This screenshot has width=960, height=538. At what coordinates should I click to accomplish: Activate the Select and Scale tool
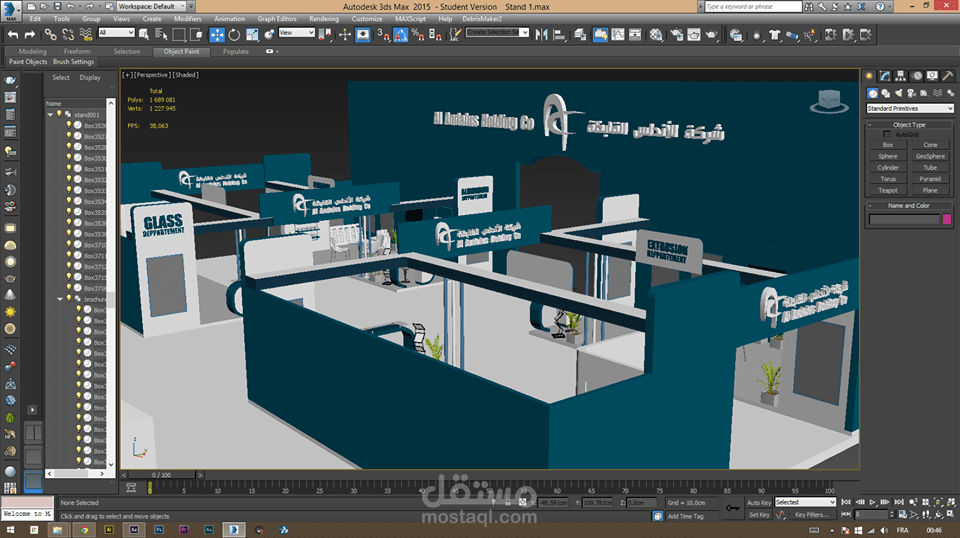pyautogui.click(x=252, y=35)
